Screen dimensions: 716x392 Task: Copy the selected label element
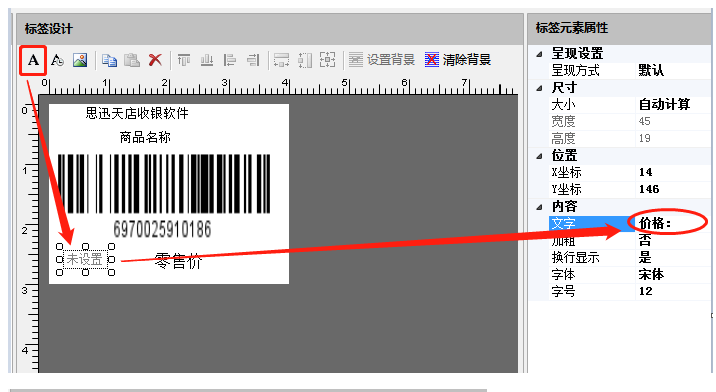[109, 60]
